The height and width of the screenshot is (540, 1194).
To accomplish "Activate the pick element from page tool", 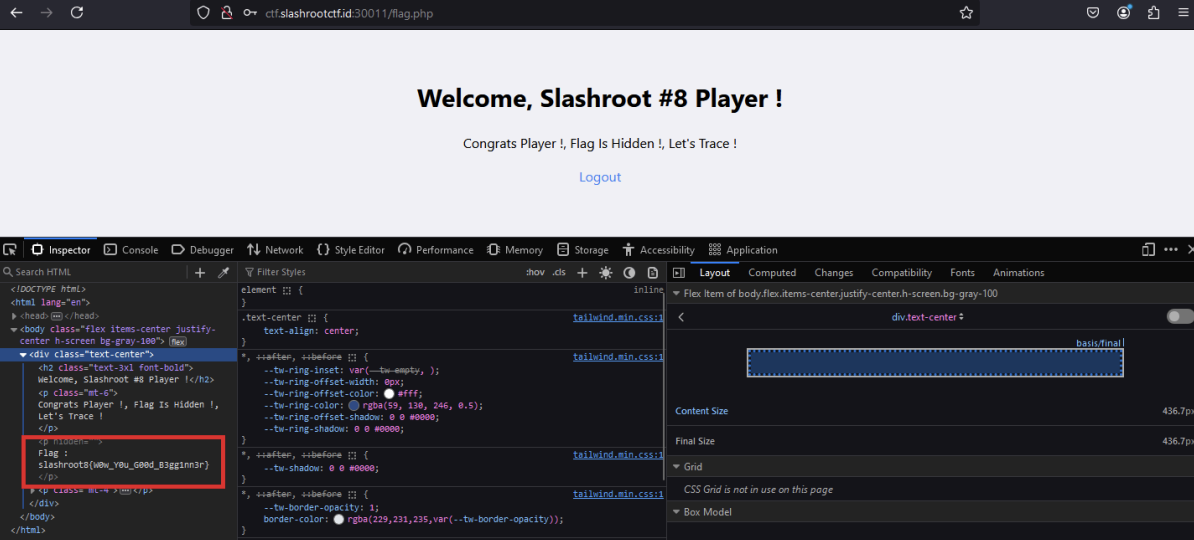I will (10, 250).
